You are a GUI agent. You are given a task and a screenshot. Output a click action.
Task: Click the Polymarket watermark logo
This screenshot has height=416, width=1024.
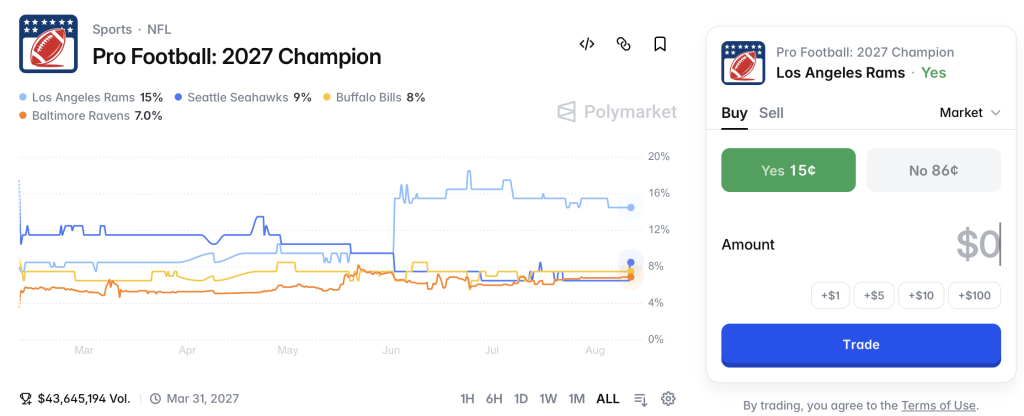pos(616,112)
